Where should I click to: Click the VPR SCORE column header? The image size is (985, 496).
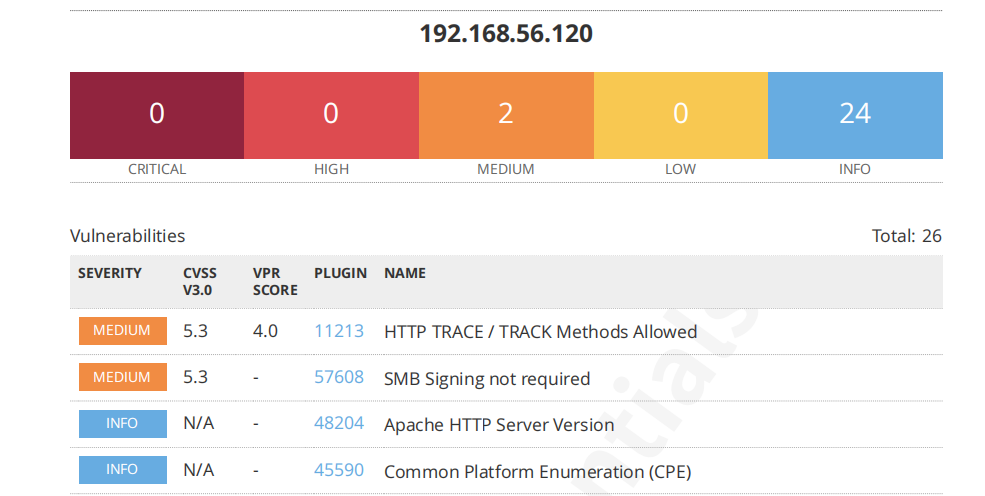pos(275,281)
